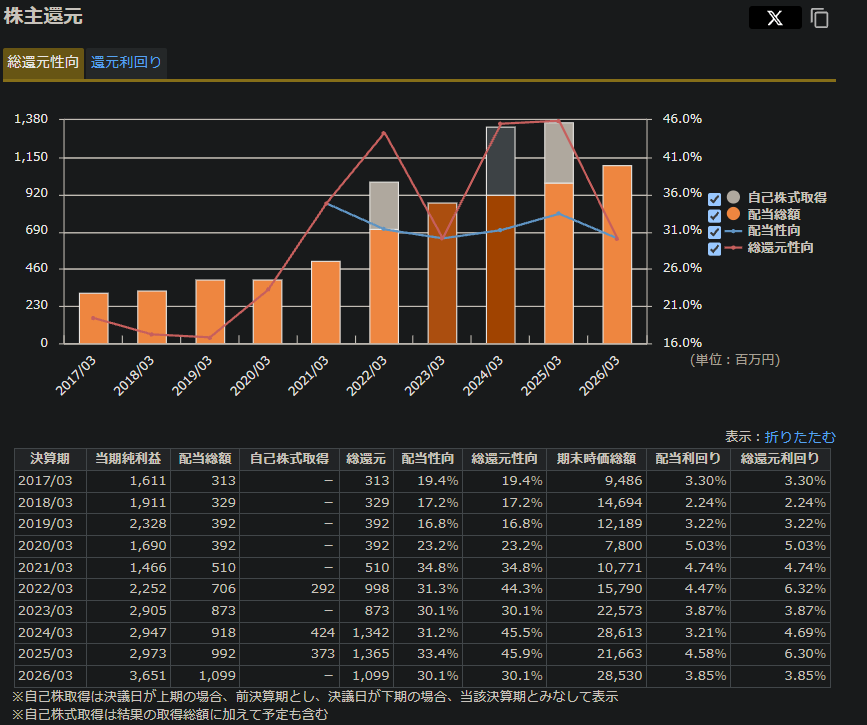Viewport: 867px width, 725px height.
Task: Click the 424 buyback value for 2024/03
Action: (x=323, y=633)
